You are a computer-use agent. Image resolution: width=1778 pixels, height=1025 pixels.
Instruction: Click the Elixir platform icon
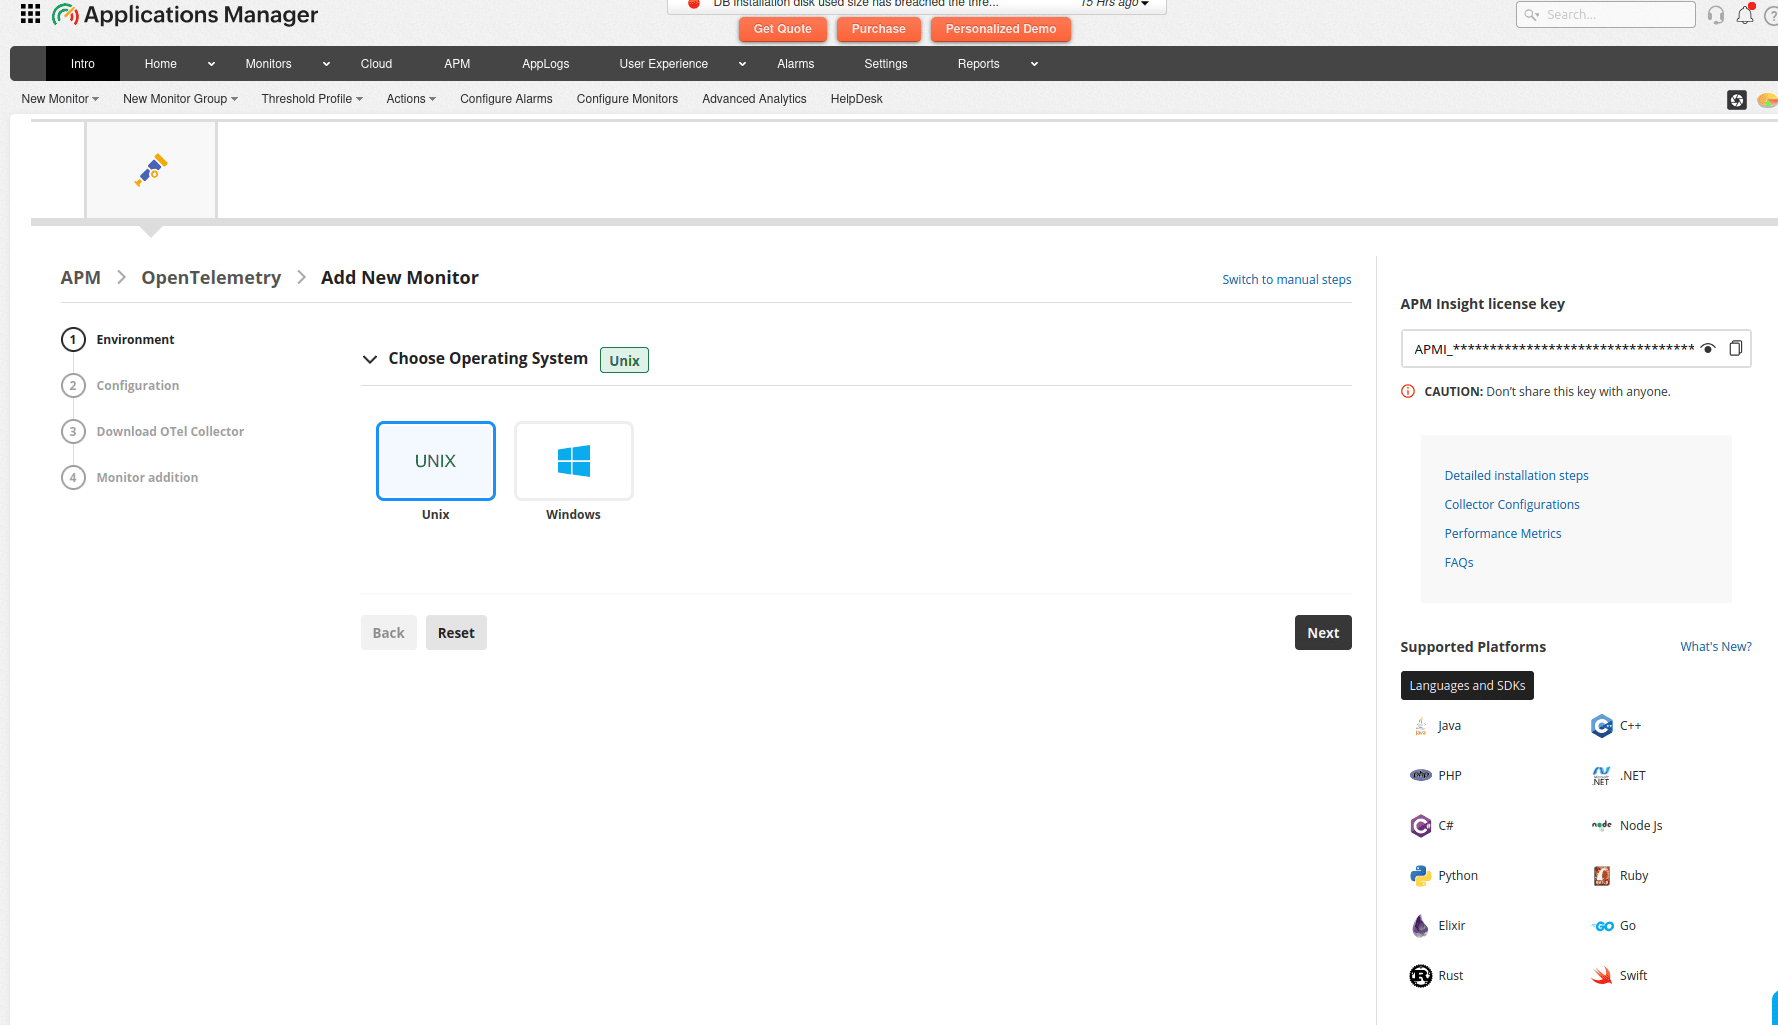(x=1421, y=925)
